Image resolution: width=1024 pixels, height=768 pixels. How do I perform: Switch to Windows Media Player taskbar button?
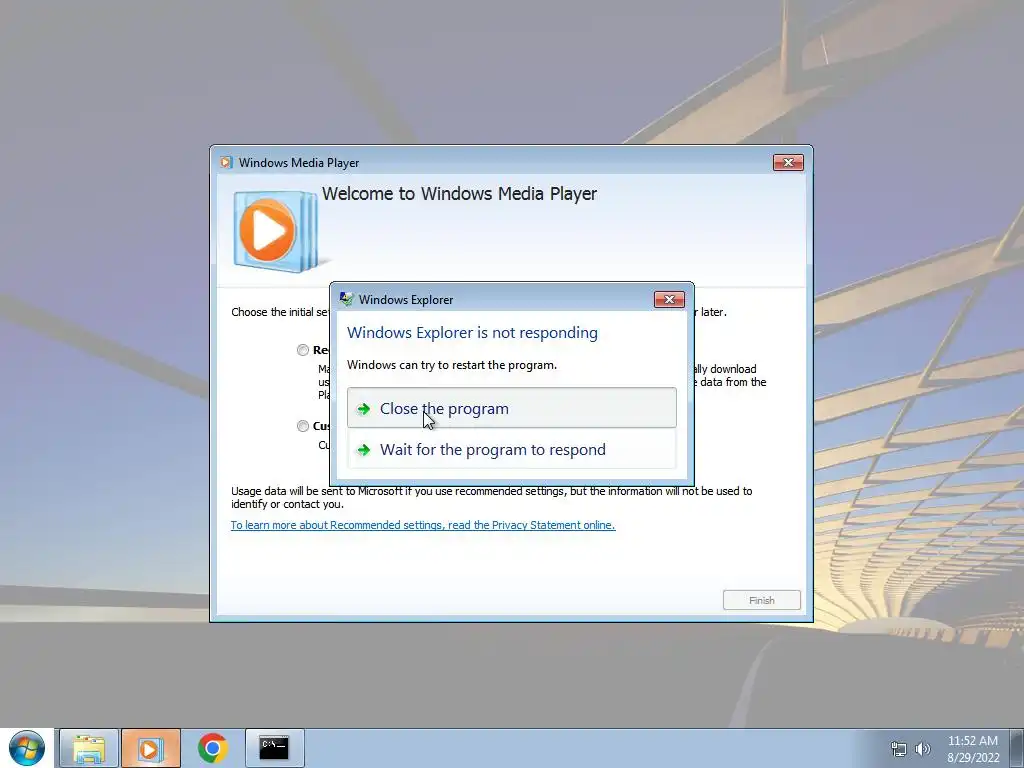pos(150,748)
